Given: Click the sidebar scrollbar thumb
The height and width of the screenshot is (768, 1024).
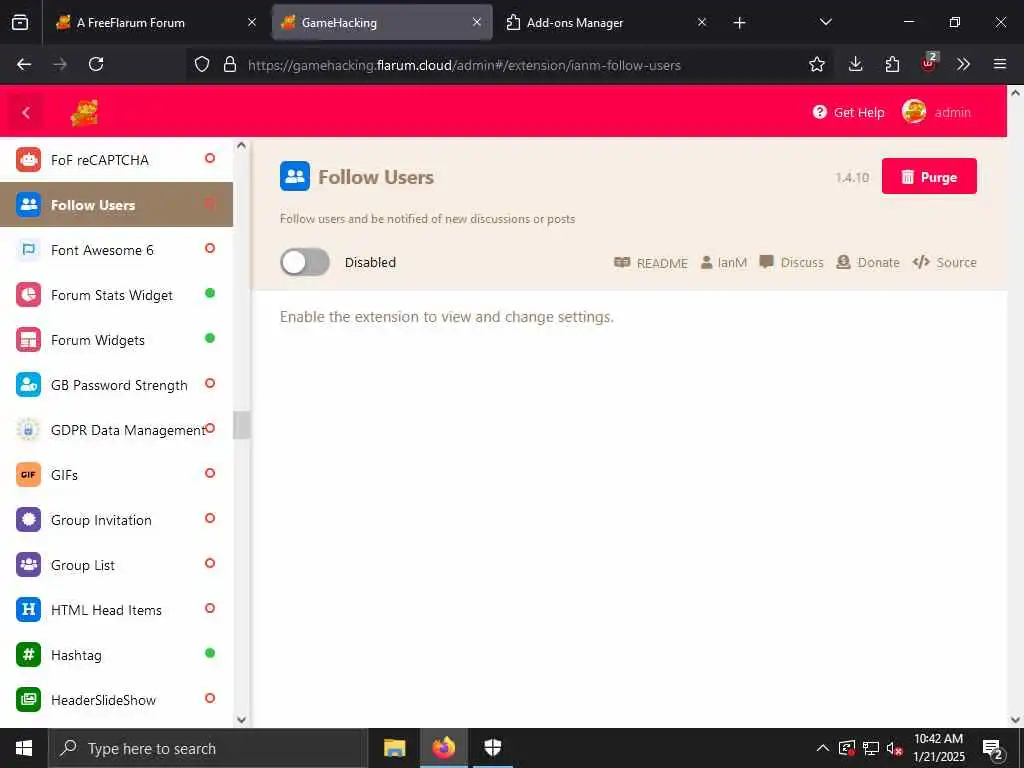Looking at the screenshot, I should (x=241, y=425).
